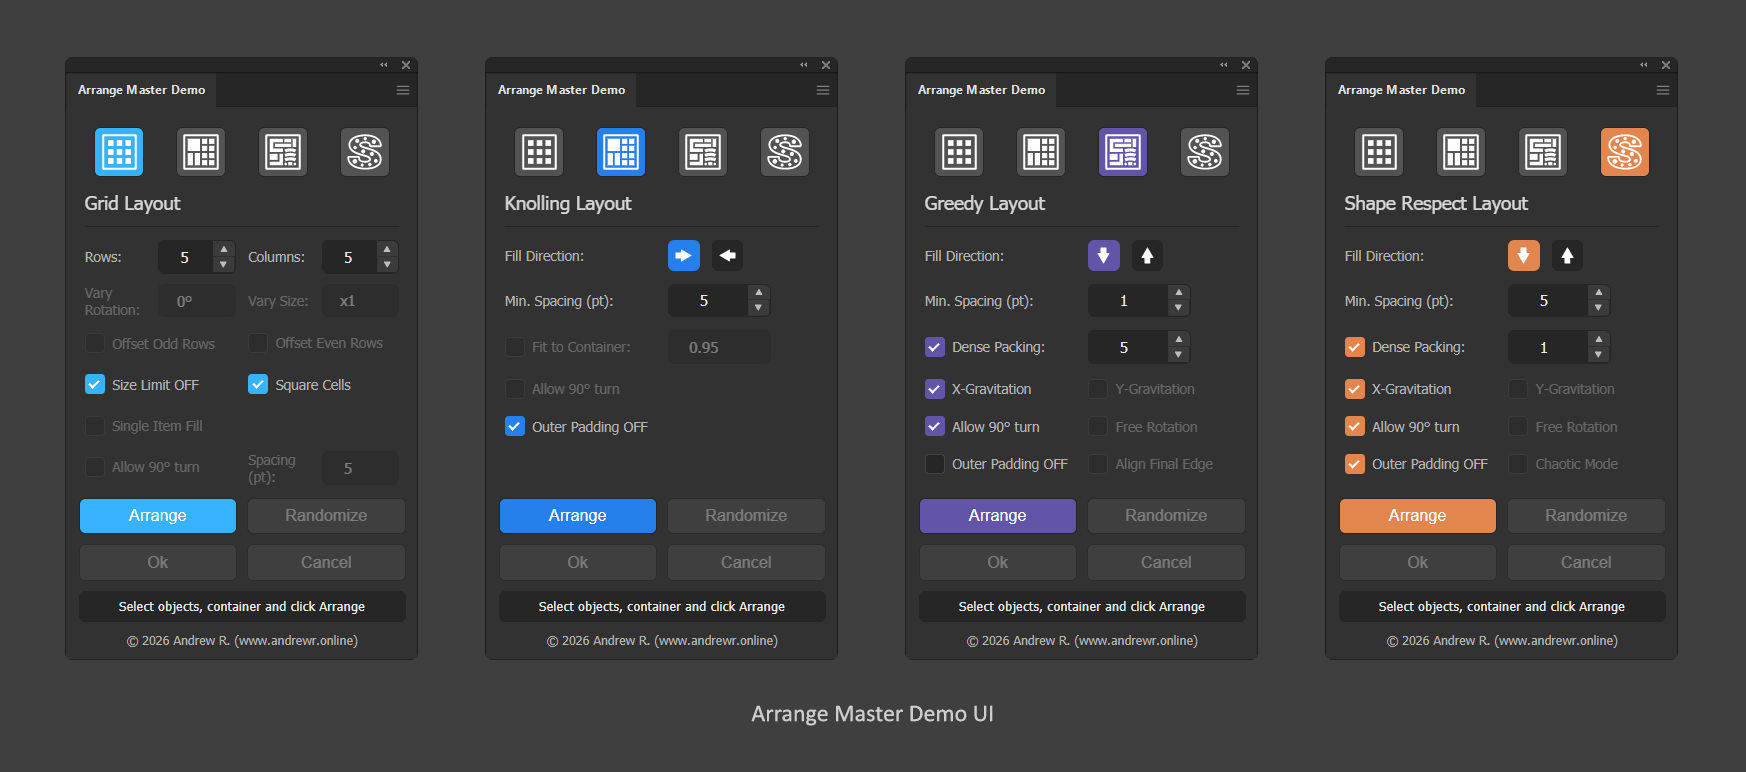This screenshot has height=772, width=1746.
Task: Click purple Arrange button in Greedy panel
Action: tap(998, 516)
